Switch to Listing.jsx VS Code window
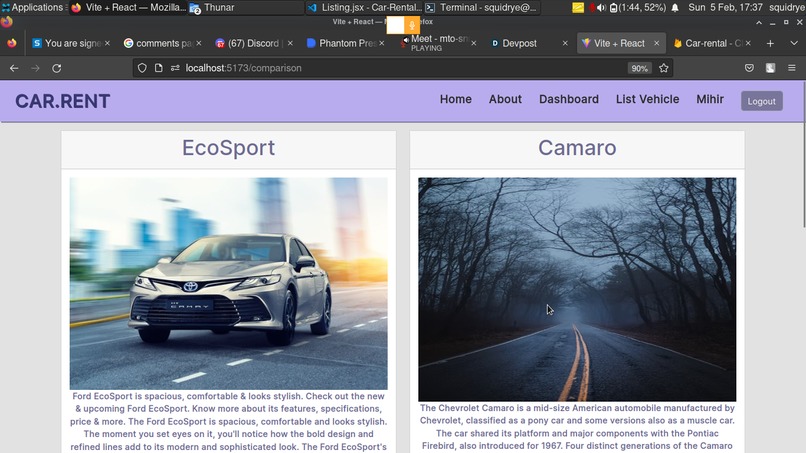This screenshot has height=453, width=806. [x=365, y=8]
